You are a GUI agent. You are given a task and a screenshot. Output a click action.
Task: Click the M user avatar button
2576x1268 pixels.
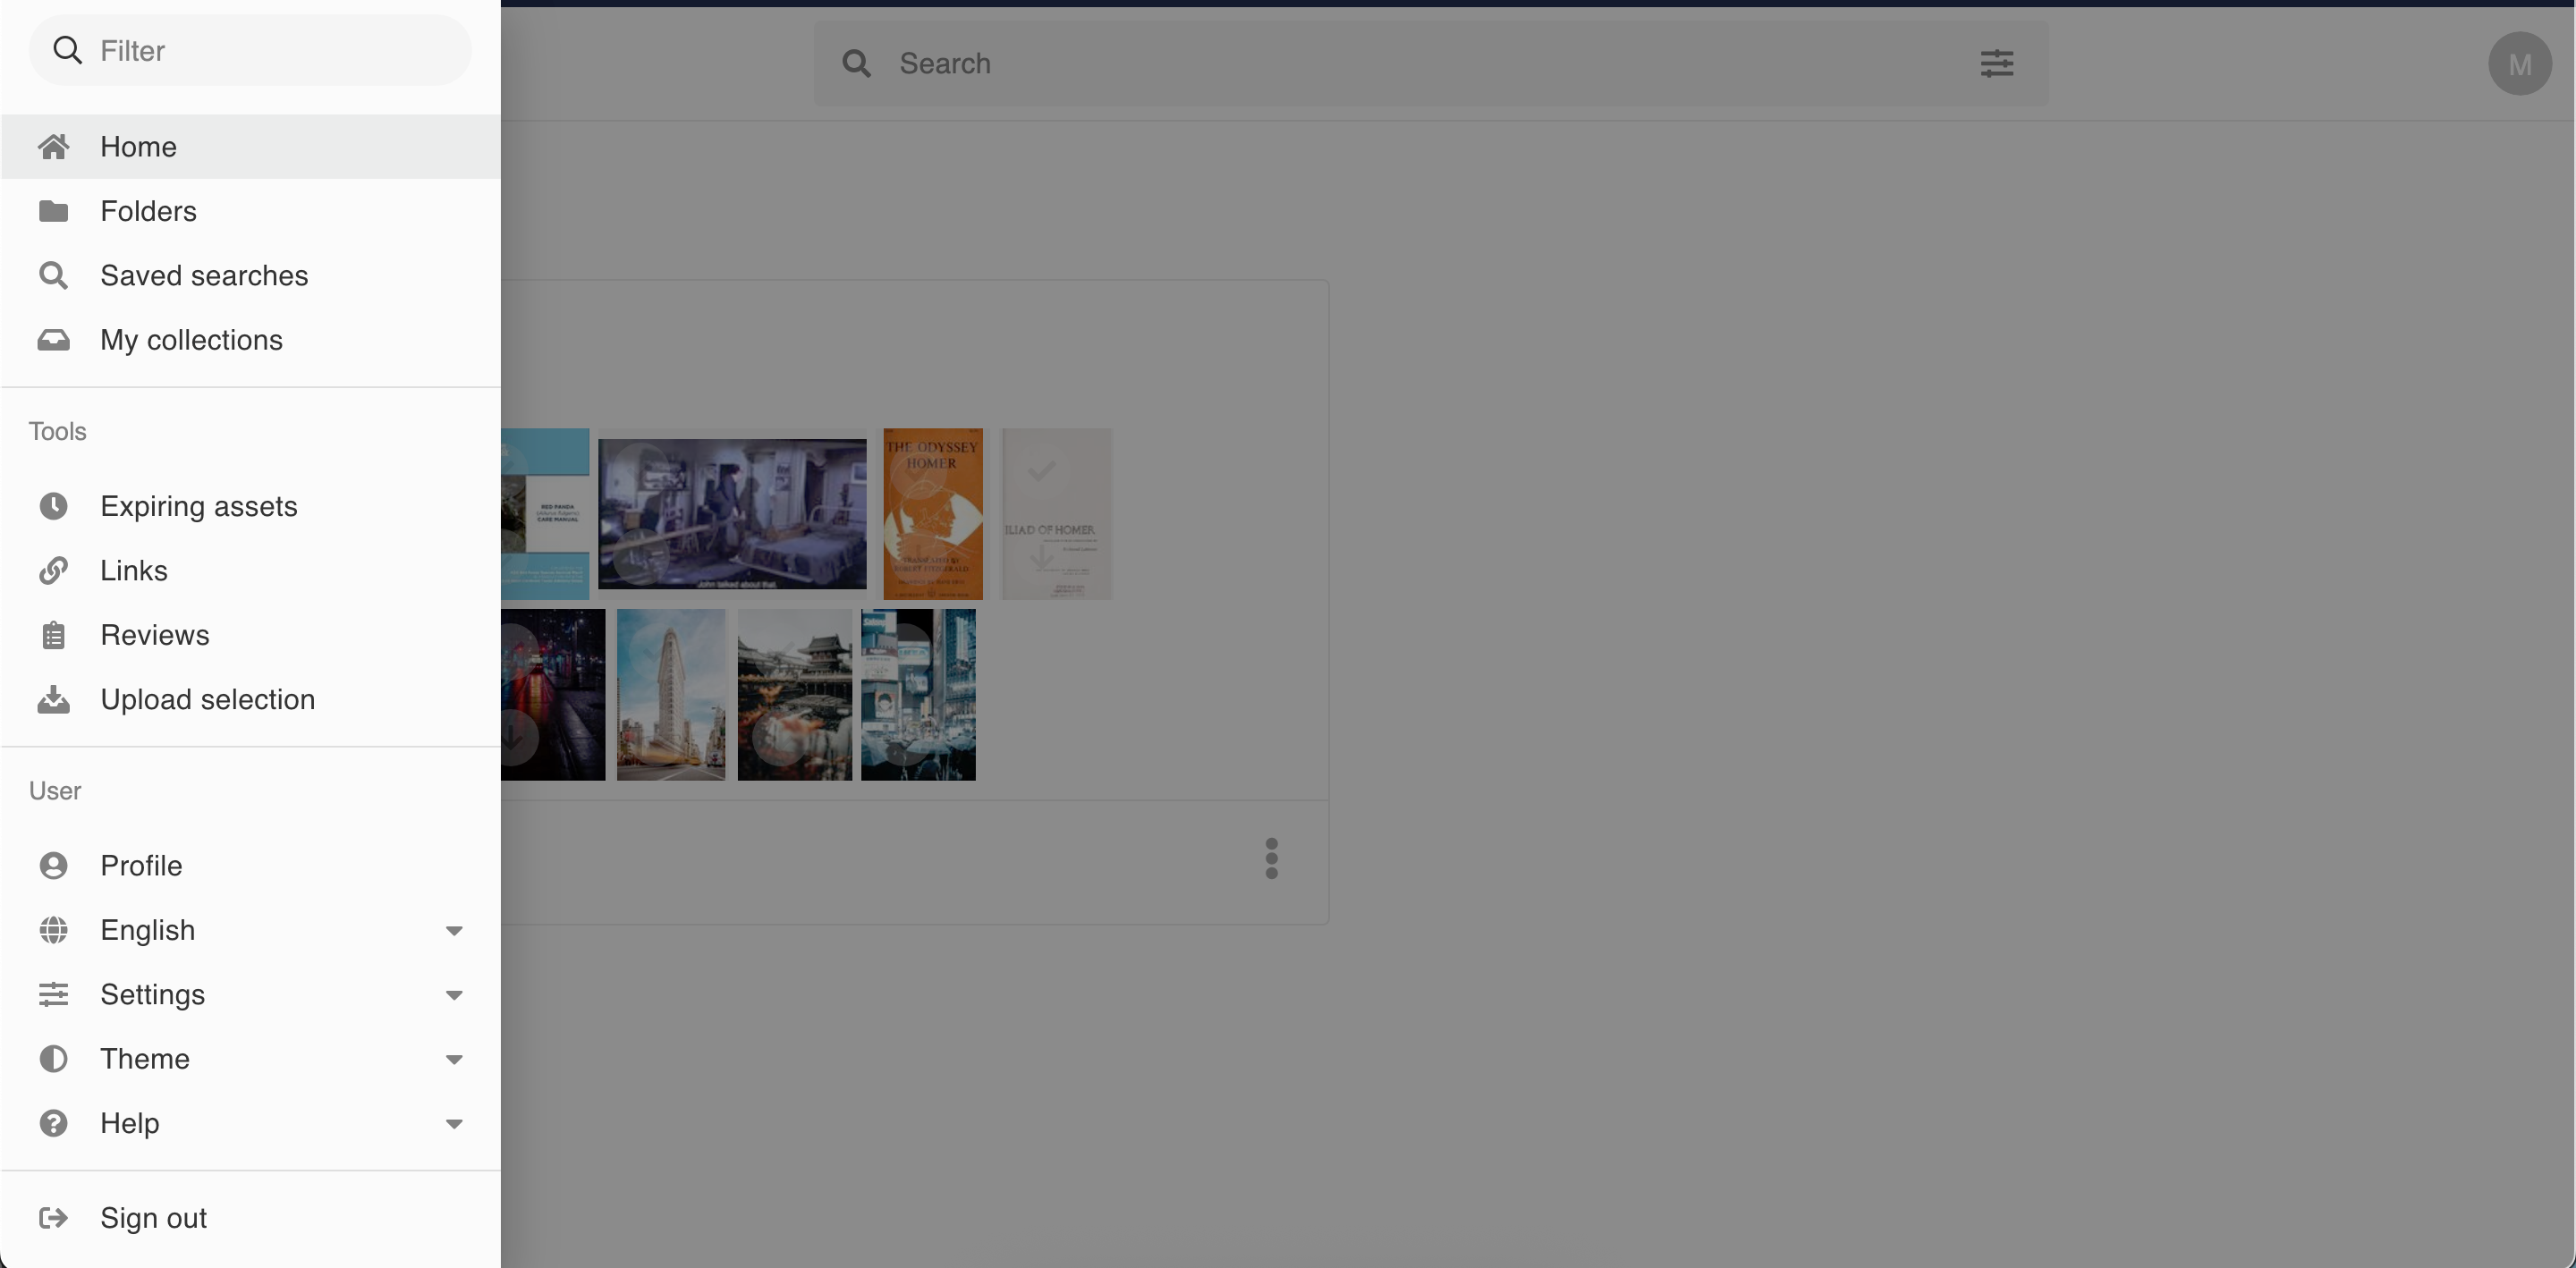2519,64
